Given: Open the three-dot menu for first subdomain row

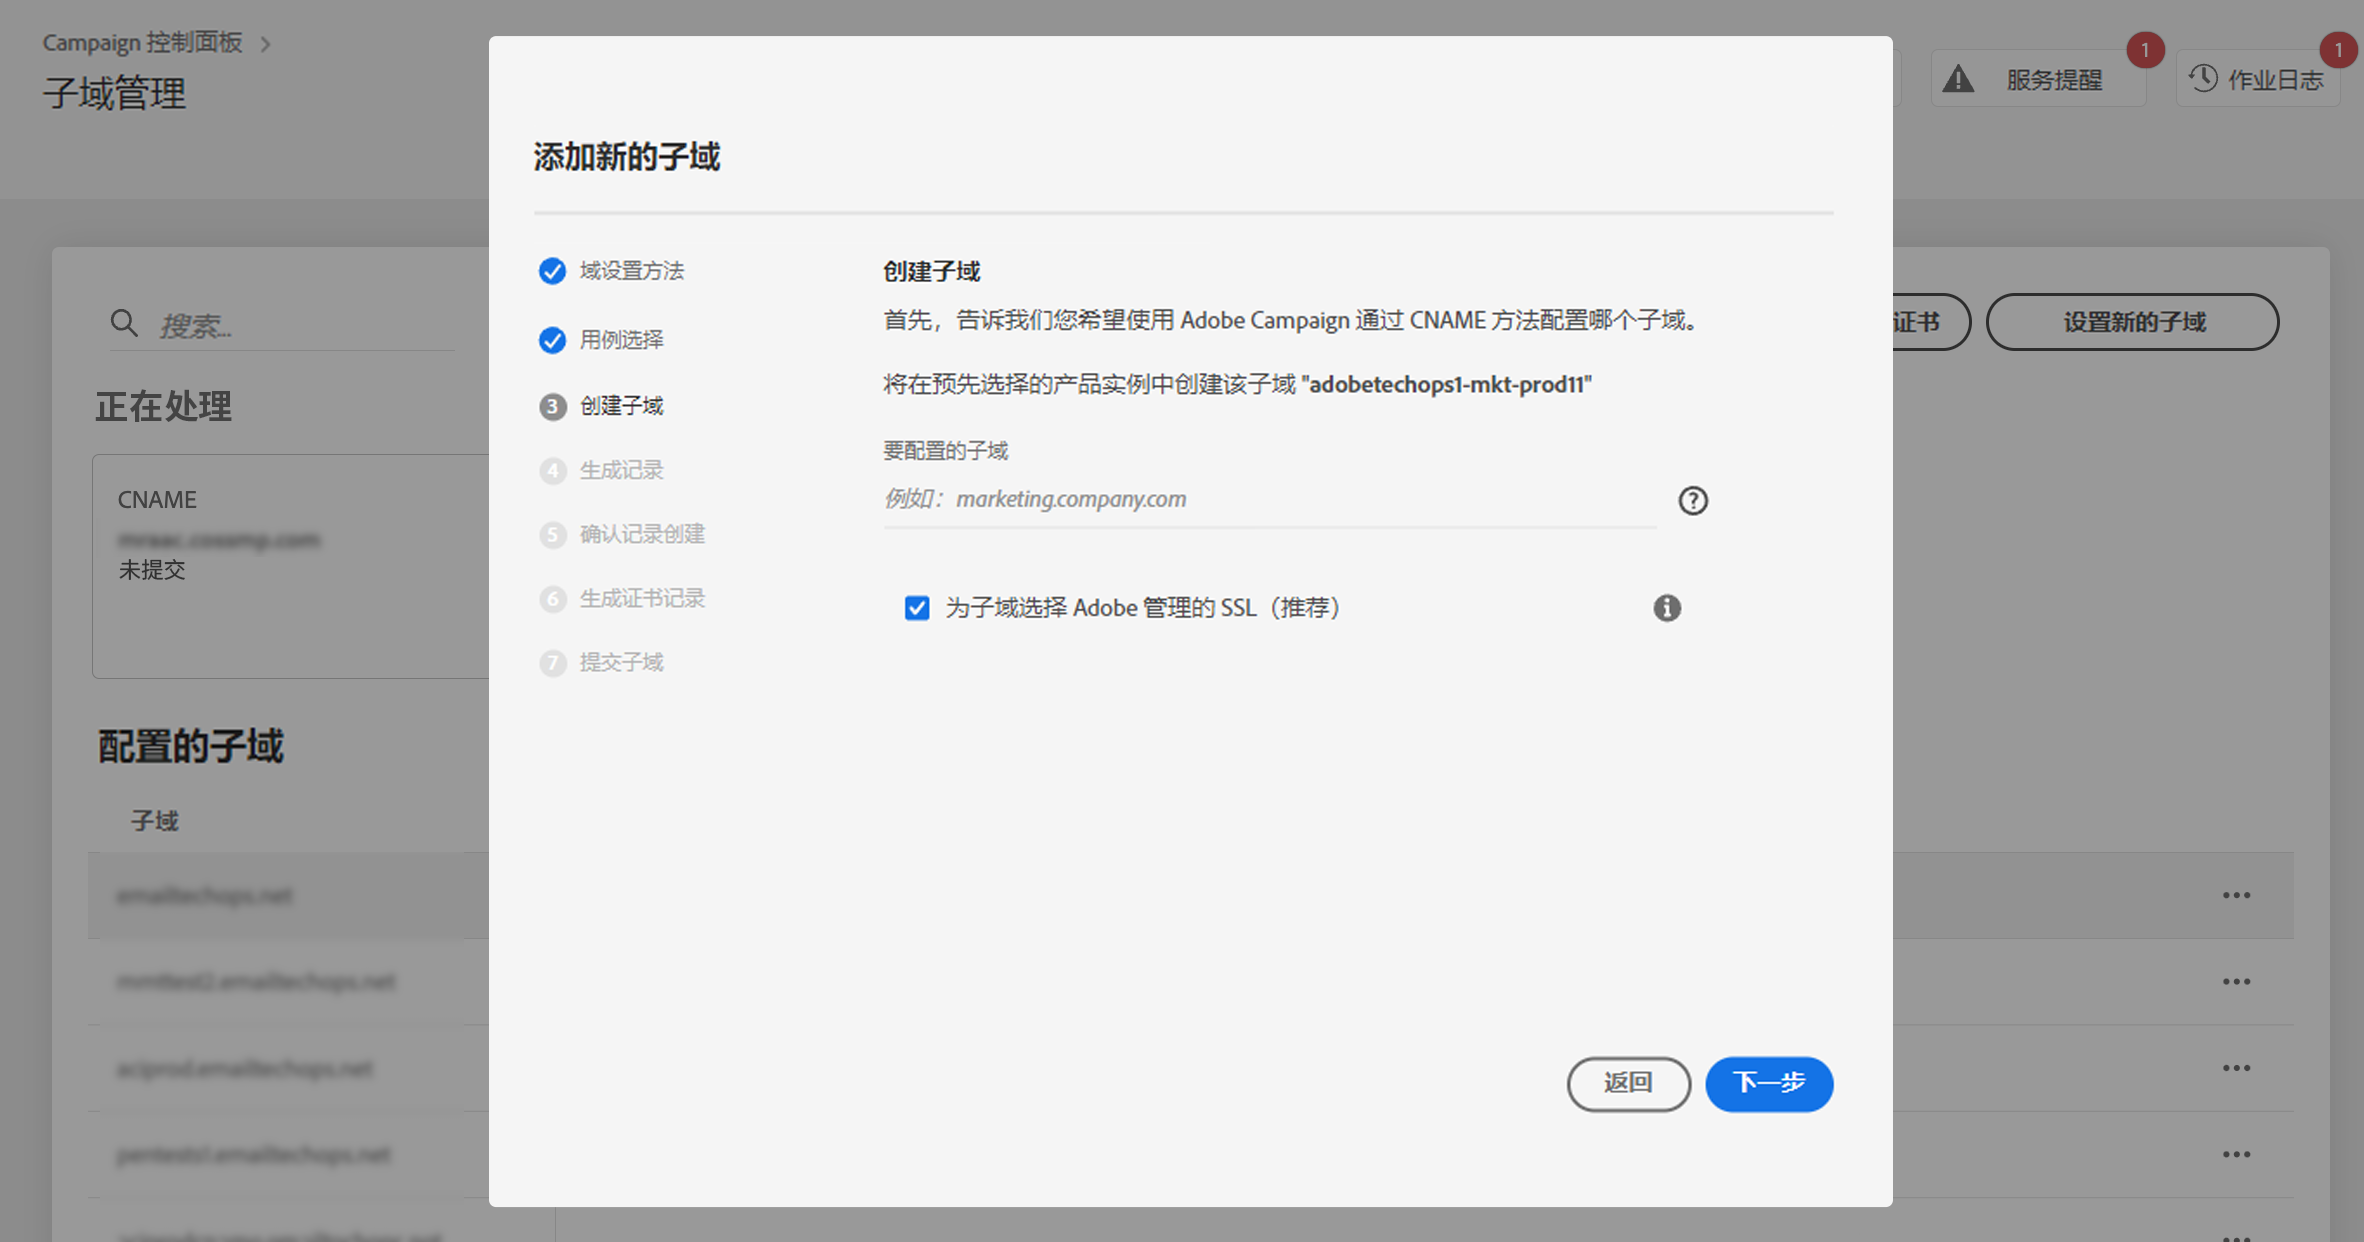Looking at the screenshot, I should tap(2236, 895).
